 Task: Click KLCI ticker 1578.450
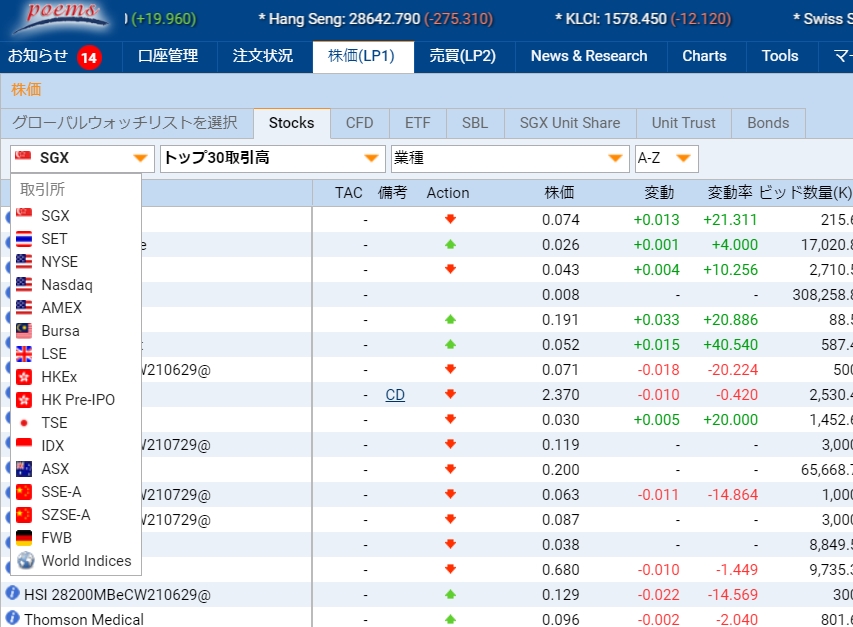pos(643,19)
